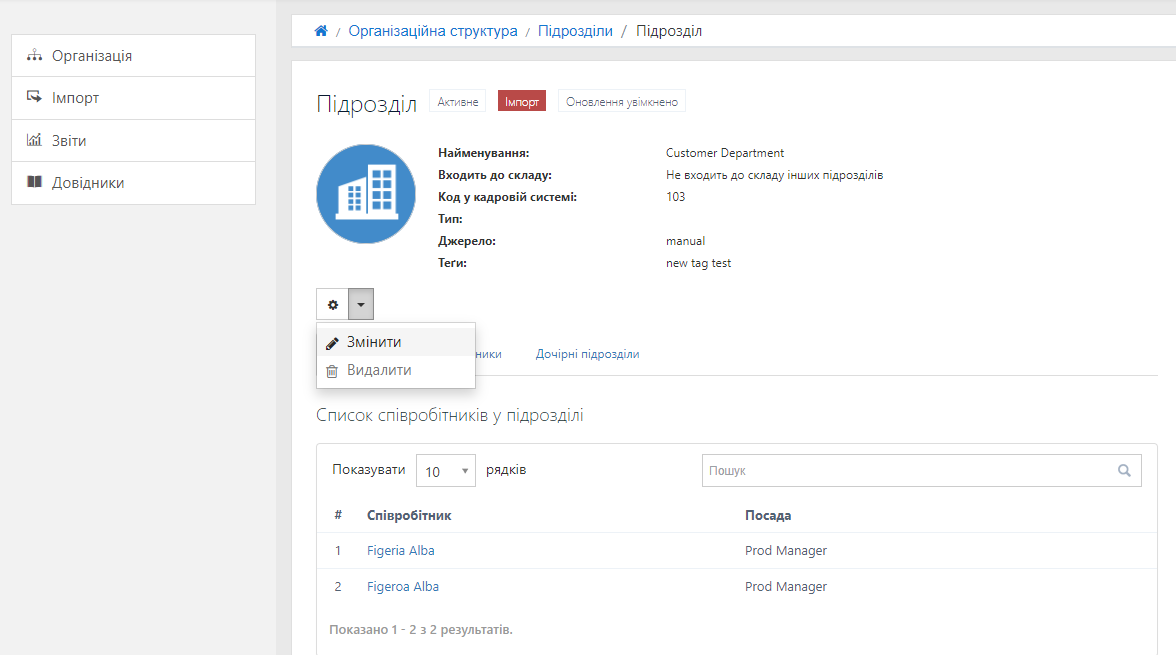
Task: Click the source value manual
Action: click(x=686, y=241)
